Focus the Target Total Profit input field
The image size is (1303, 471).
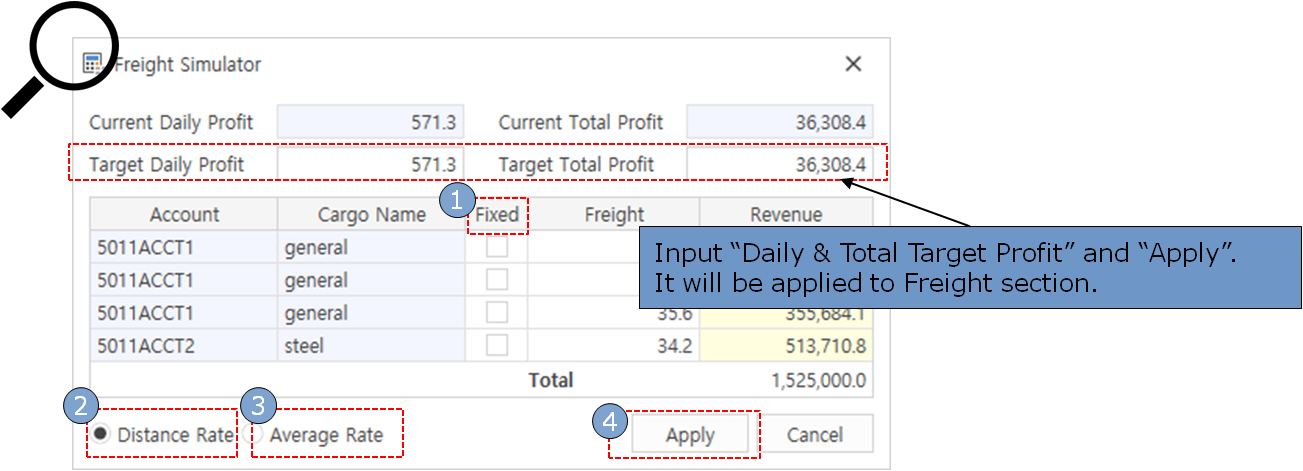[x=780, y=164]
